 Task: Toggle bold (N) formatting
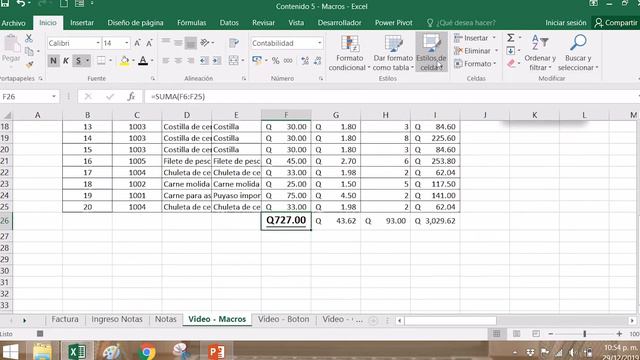[53, 61]
